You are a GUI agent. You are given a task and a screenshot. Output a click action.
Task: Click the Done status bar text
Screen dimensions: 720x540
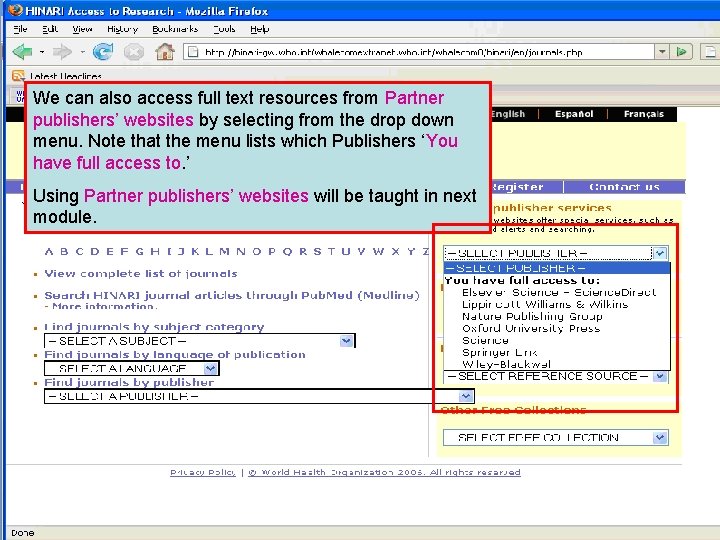[x=22, y=533]
